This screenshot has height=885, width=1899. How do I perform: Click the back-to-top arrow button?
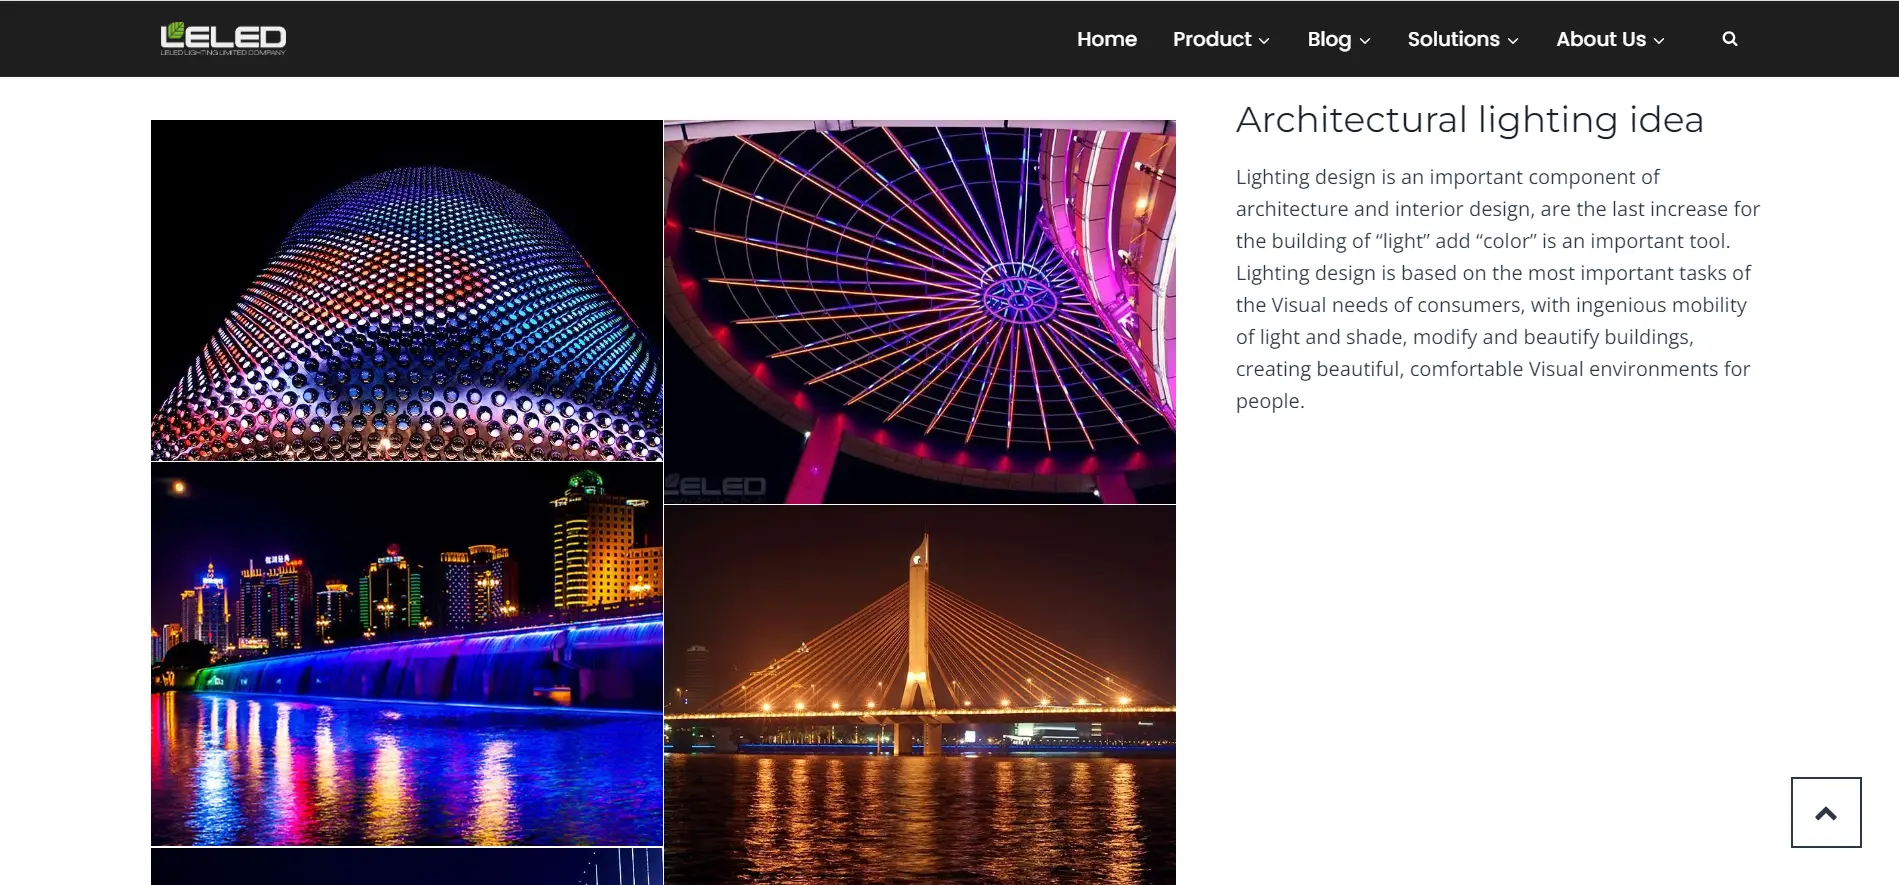(1825, 812)
